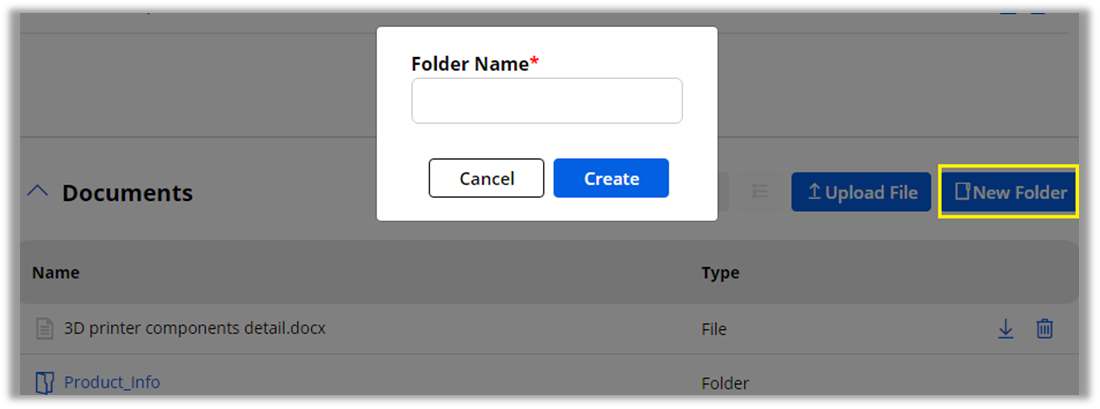Click the File type cell

(714, 328)
